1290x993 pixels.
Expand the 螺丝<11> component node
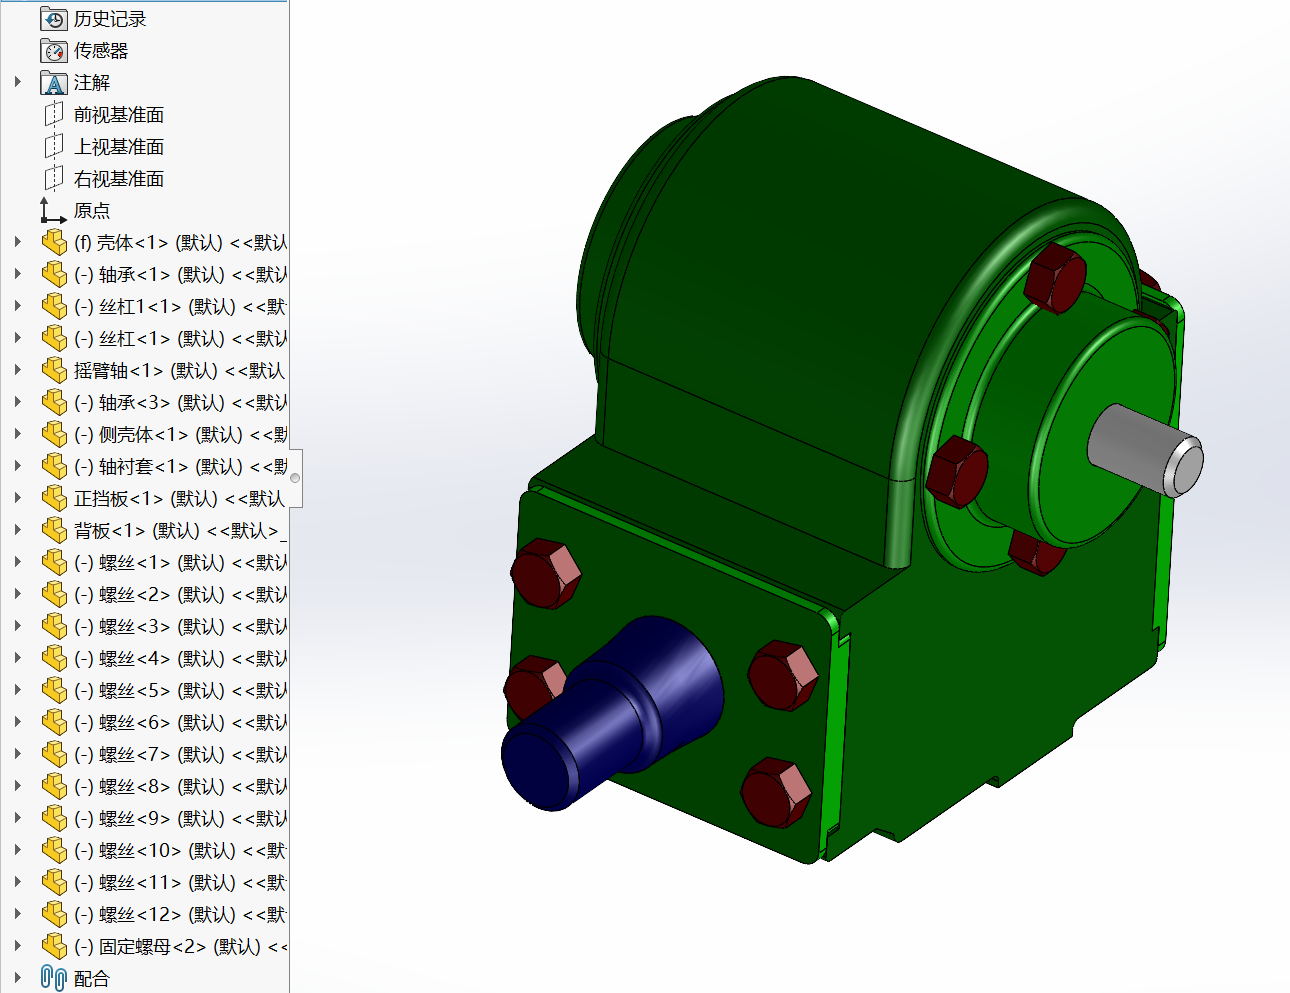[x=18, y=882]
